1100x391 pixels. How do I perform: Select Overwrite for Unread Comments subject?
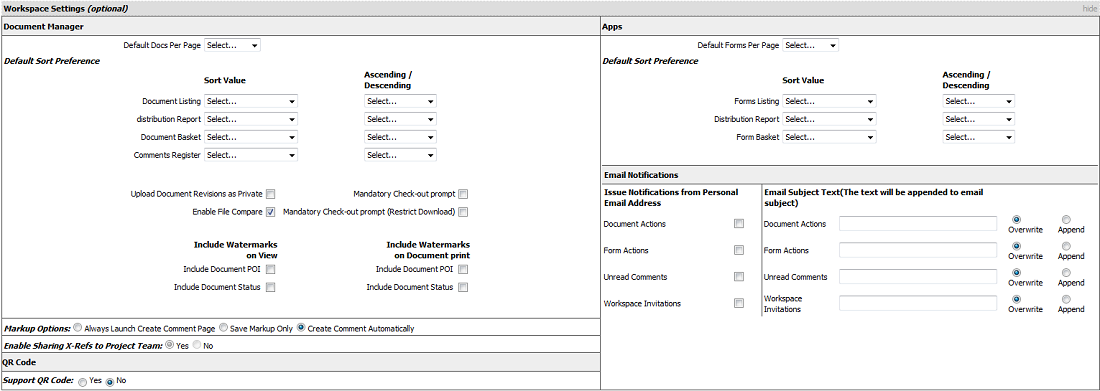coord(1016,272)
